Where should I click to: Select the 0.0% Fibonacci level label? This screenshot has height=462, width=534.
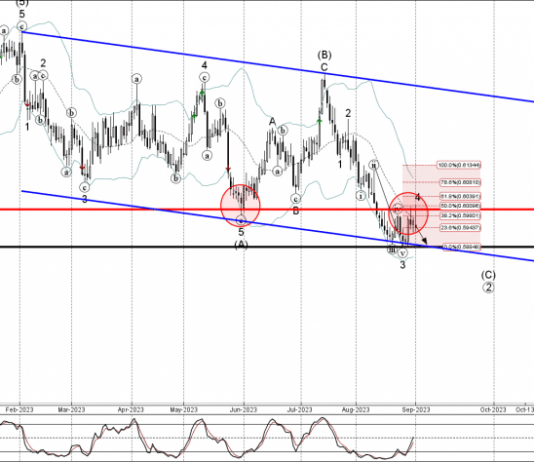coord(462,247)
